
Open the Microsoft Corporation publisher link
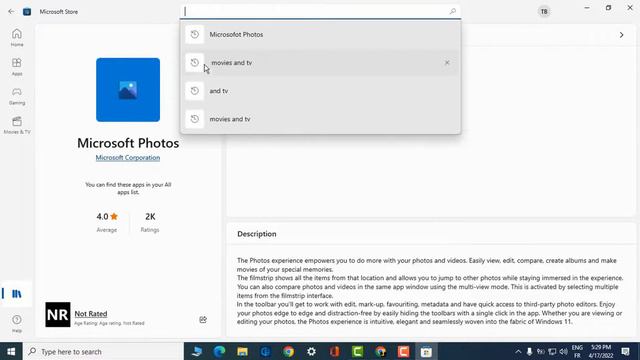click(128, 158)
